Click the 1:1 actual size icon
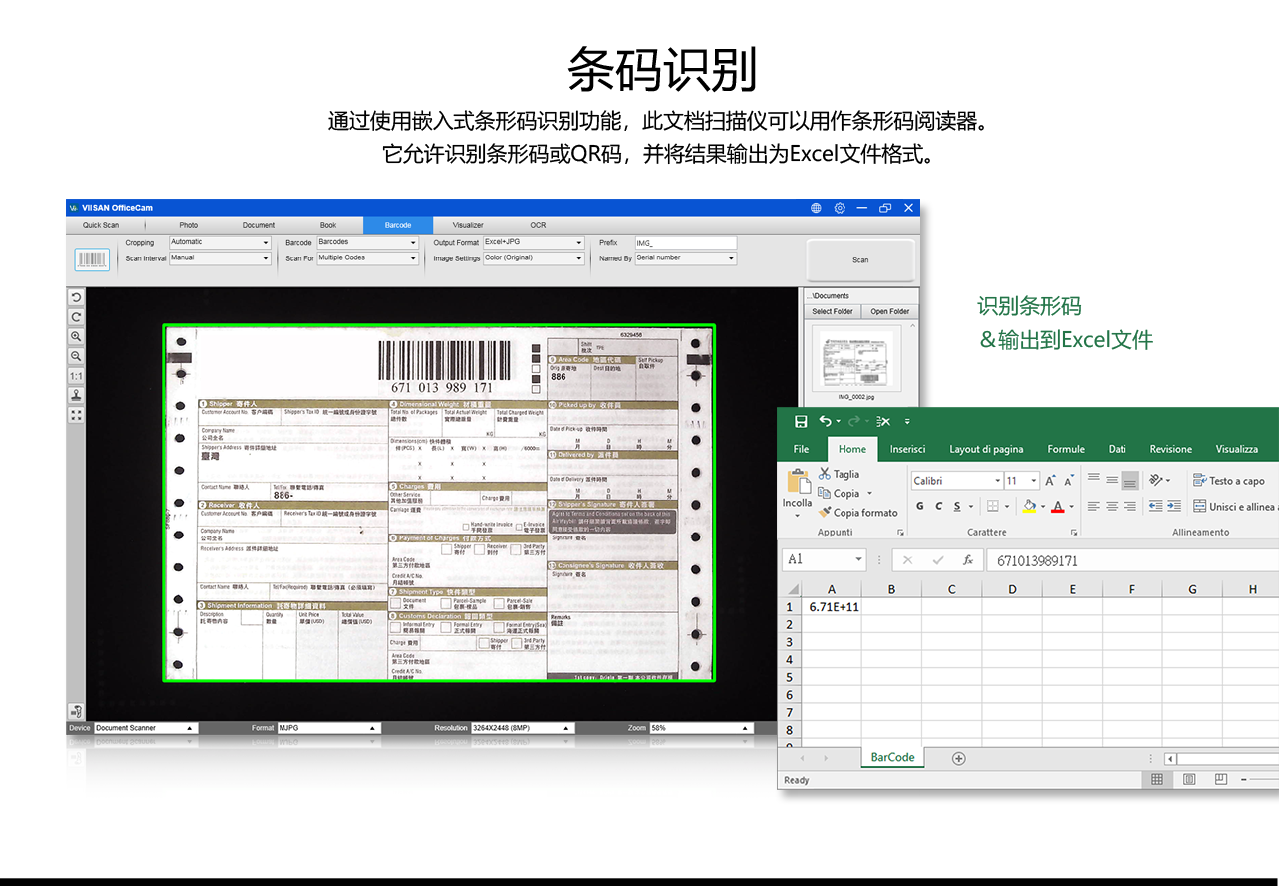Image resolution: width=1280 pixels, height=886 pixels. pos(76,376)
